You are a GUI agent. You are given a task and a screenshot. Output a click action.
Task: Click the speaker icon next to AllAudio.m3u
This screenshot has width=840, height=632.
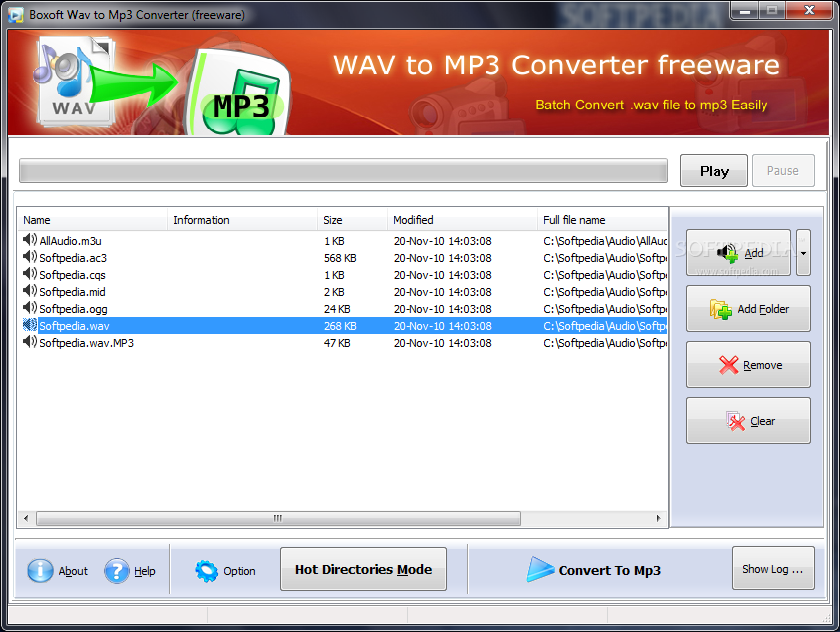[29, 240]
